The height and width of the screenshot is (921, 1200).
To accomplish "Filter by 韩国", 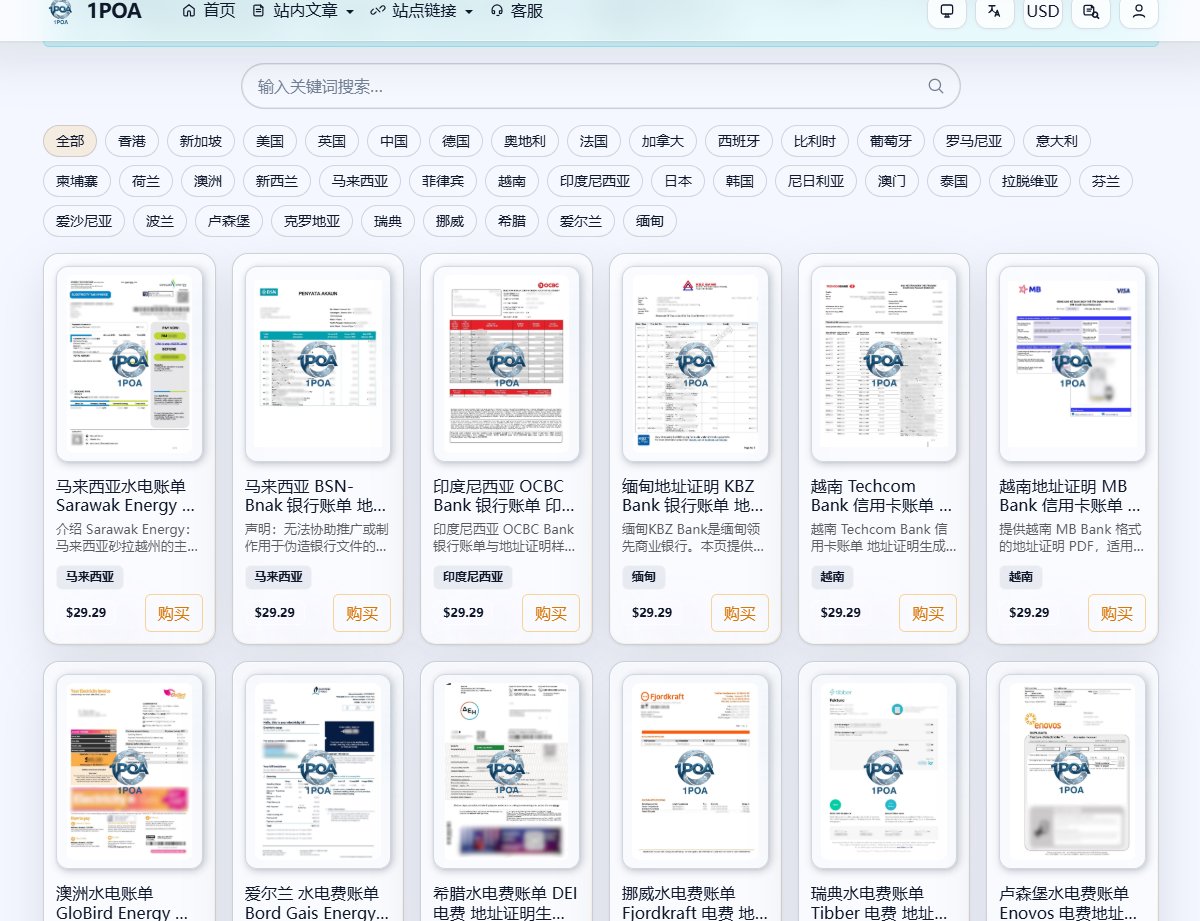I will point(740,181).
